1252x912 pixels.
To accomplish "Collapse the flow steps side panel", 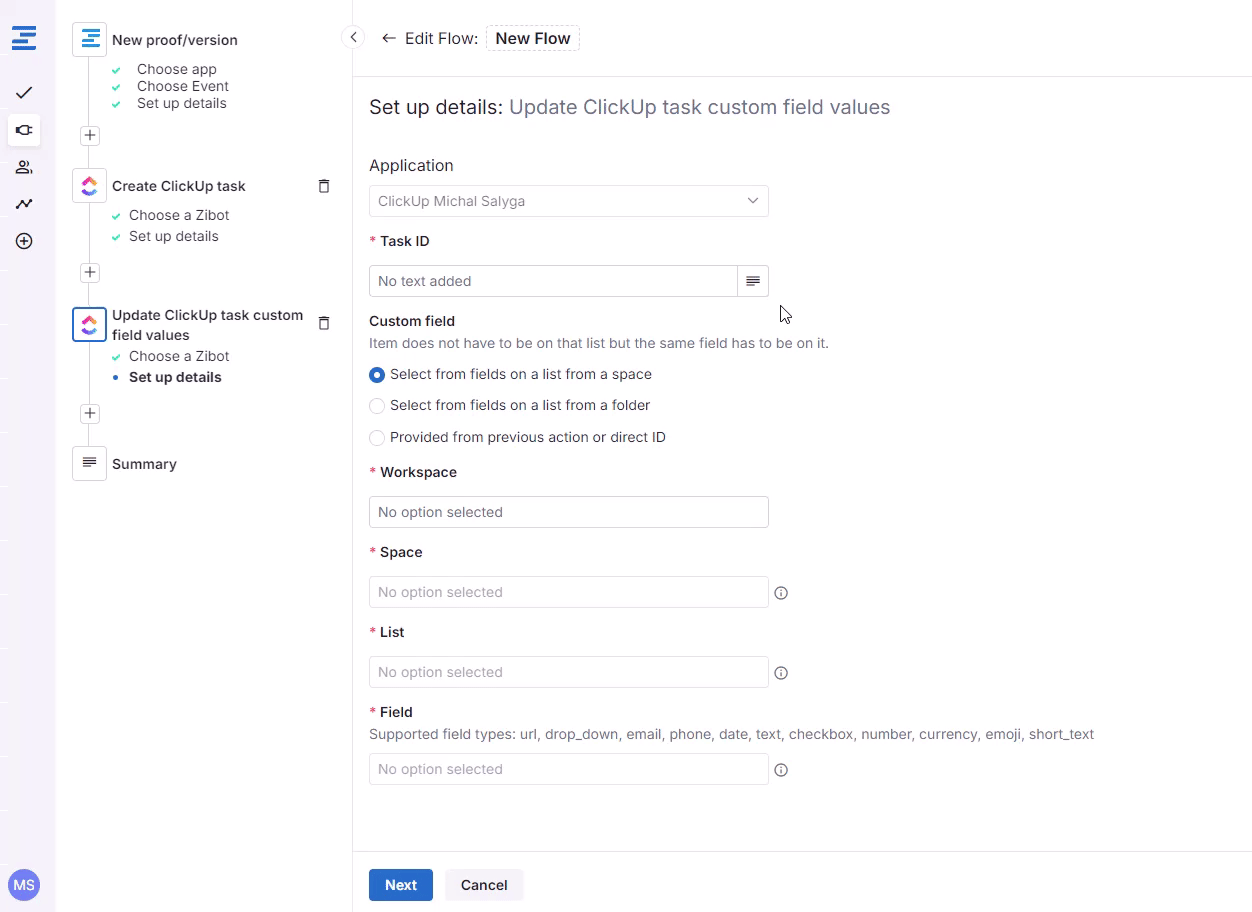I will 352,37.
